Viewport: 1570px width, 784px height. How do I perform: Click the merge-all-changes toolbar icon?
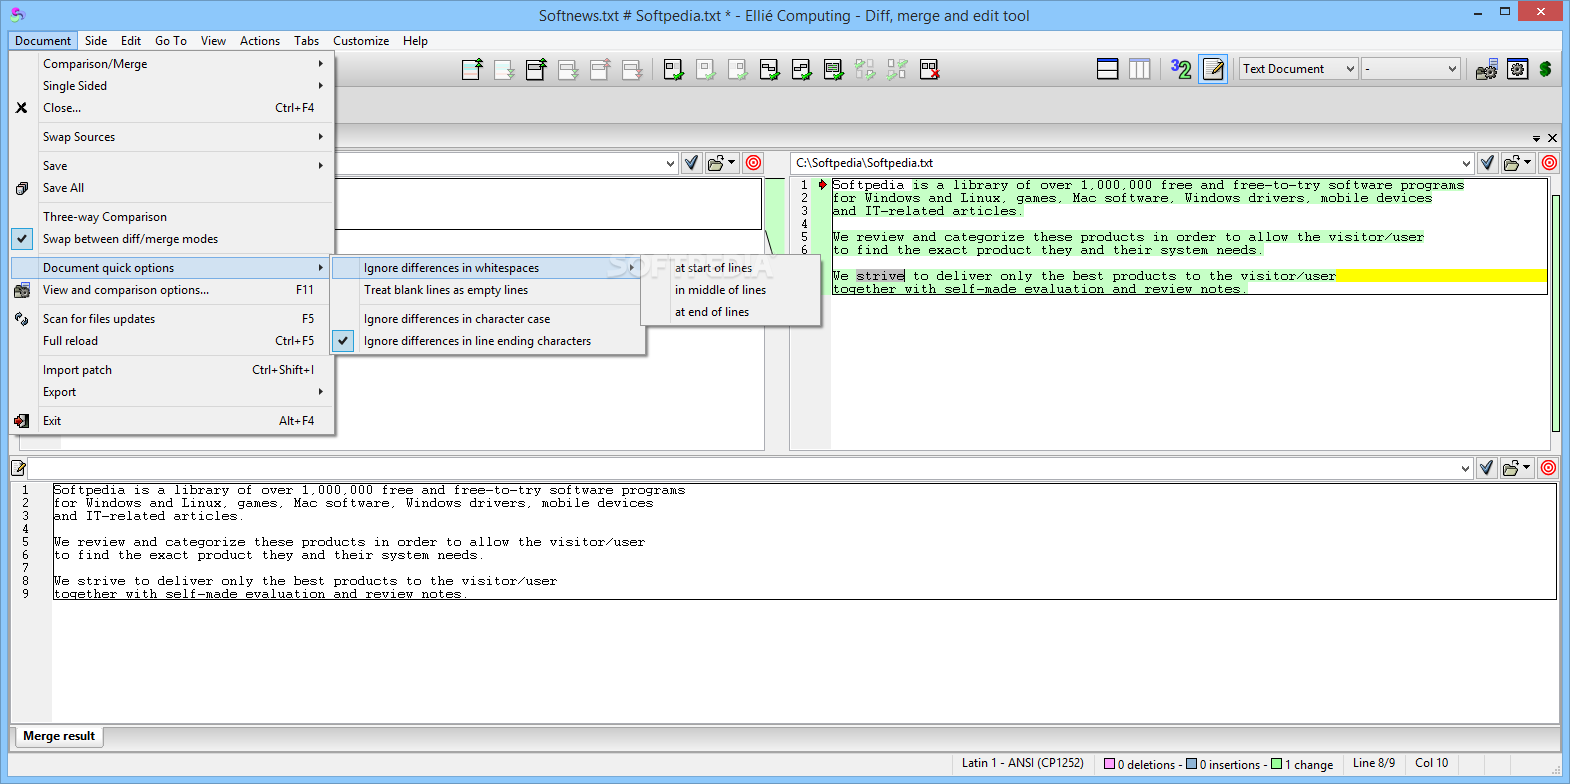point(834,69)
